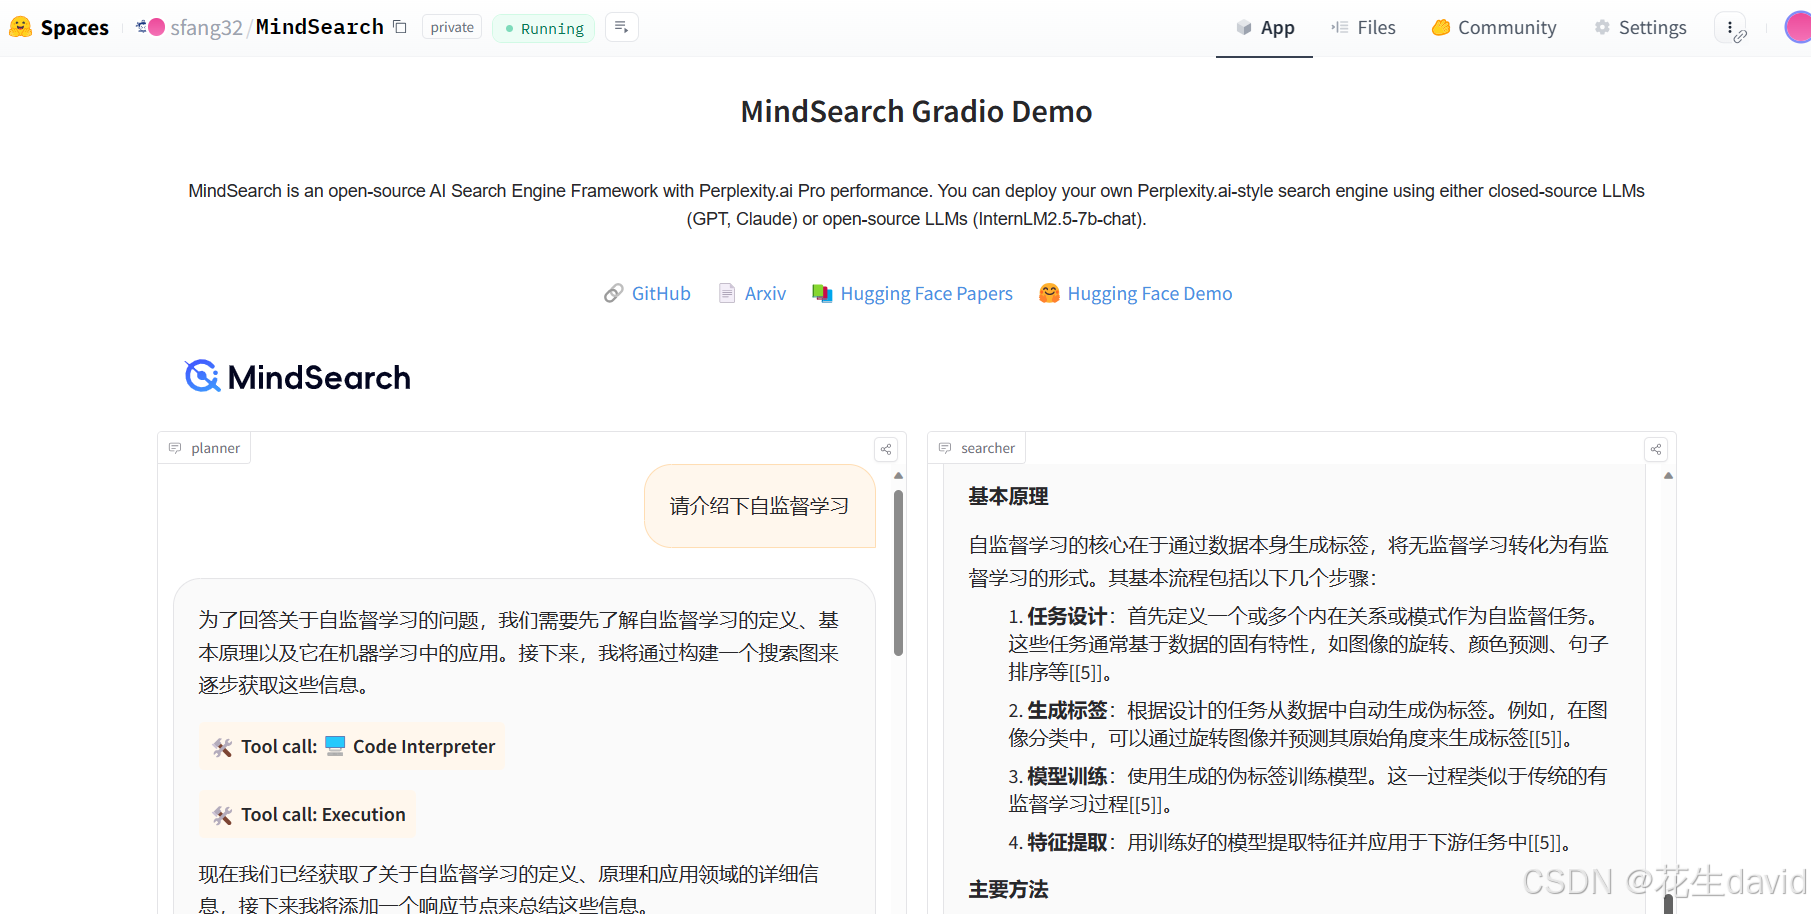Click the sfang32 owner avatar icon
This screenshot has height=914, width=1811.
coord(156,27)
